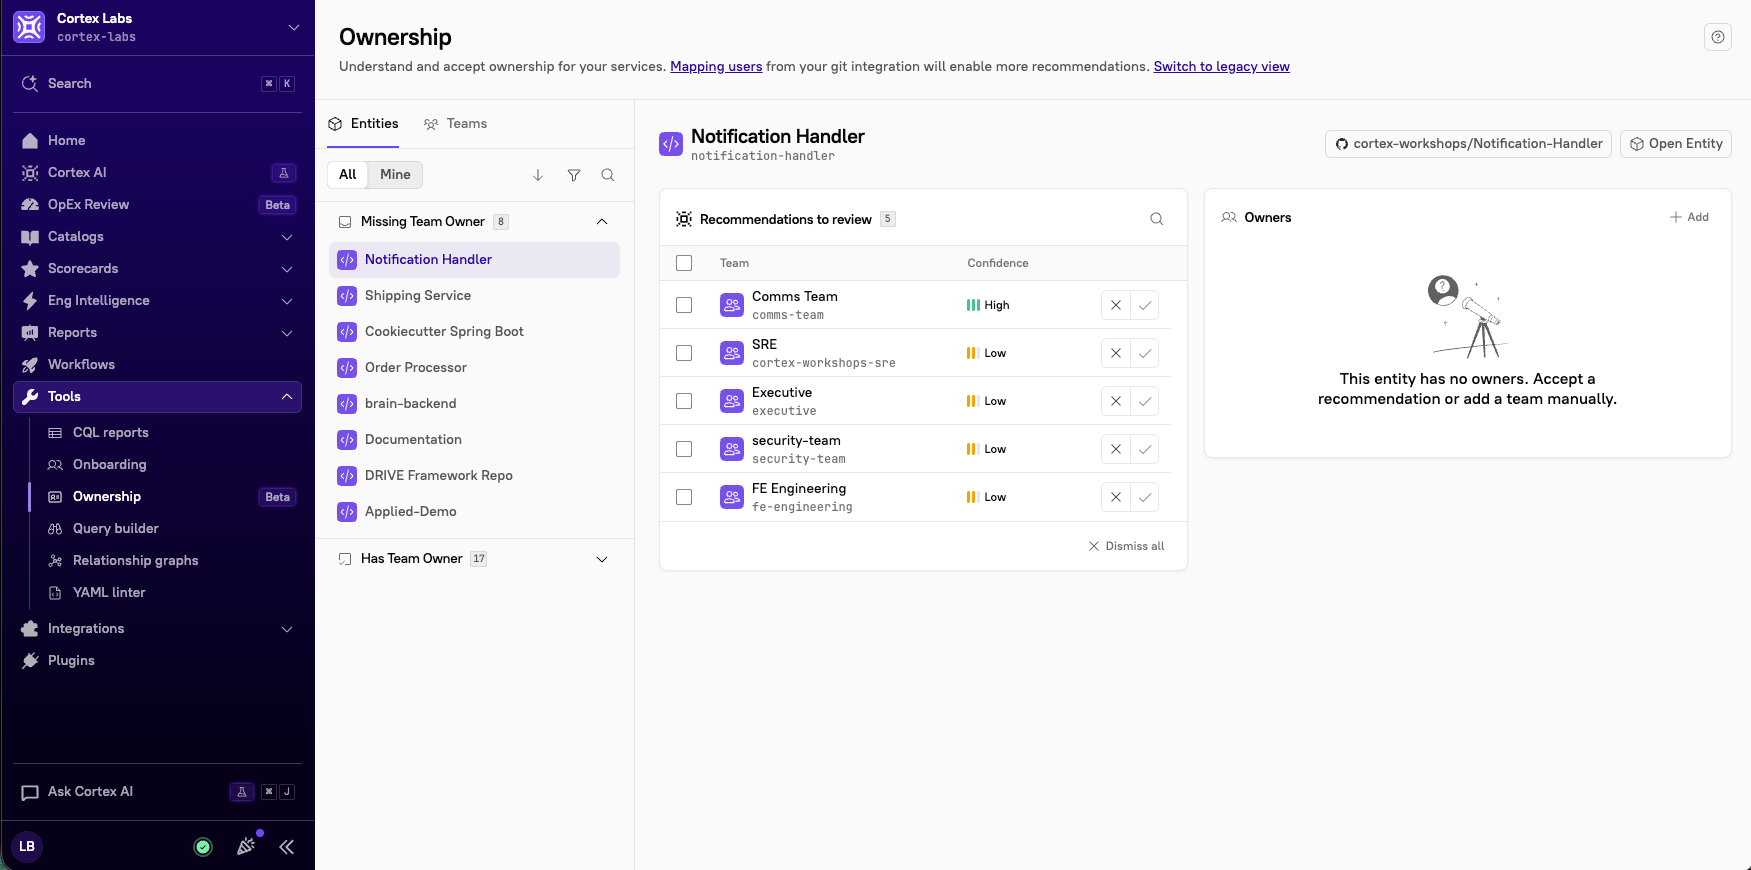
Task: Click the flask icon next to Cortex AI
Action: coord(284,173)
